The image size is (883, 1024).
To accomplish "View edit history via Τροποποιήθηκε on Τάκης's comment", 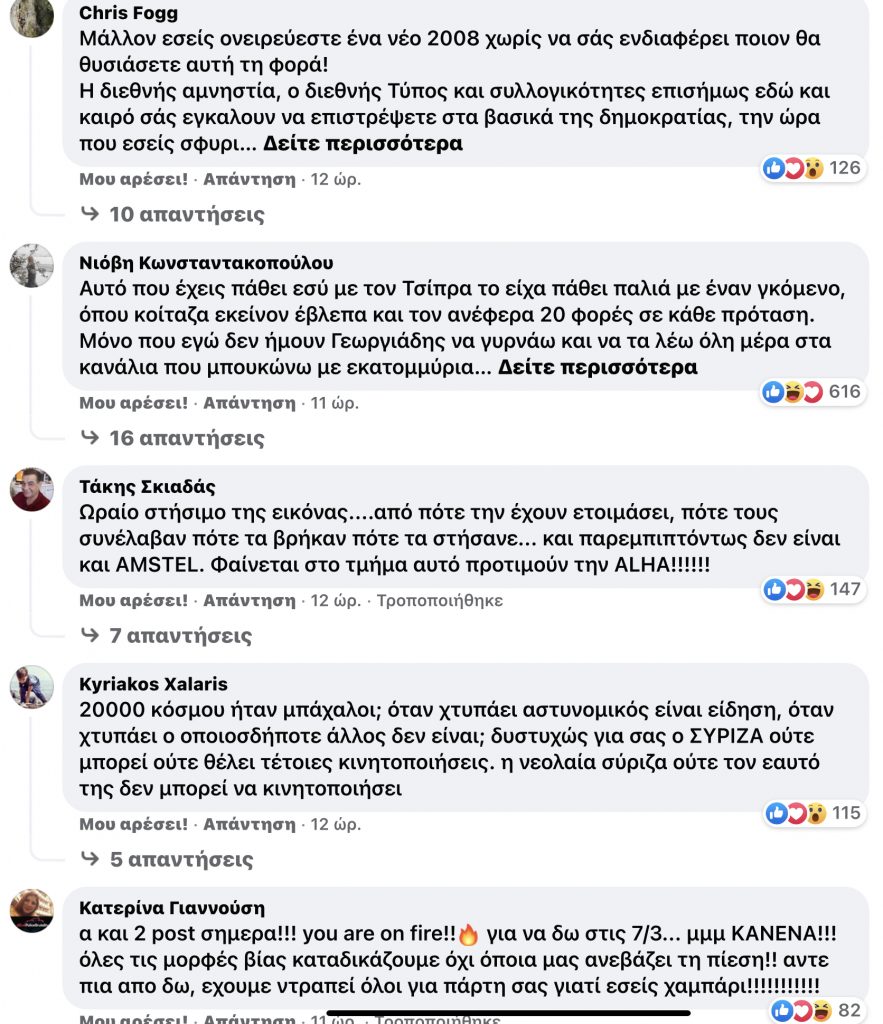I will [x=439, y=601].
